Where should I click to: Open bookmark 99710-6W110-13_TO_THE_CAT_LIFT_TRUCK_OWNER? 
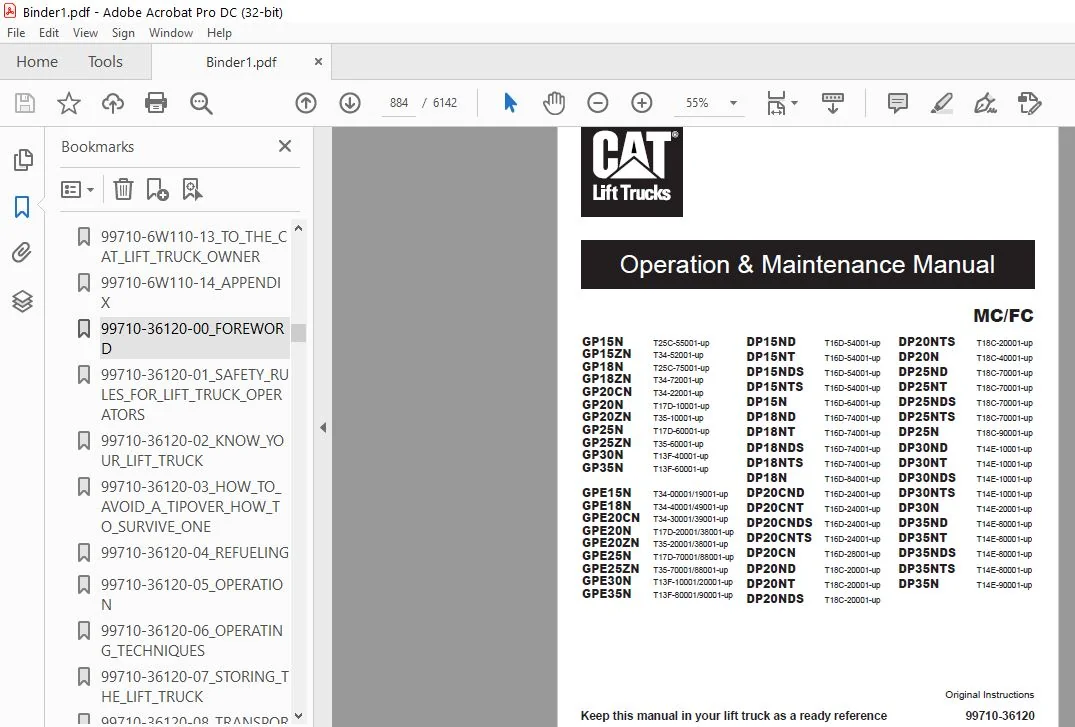194,246
